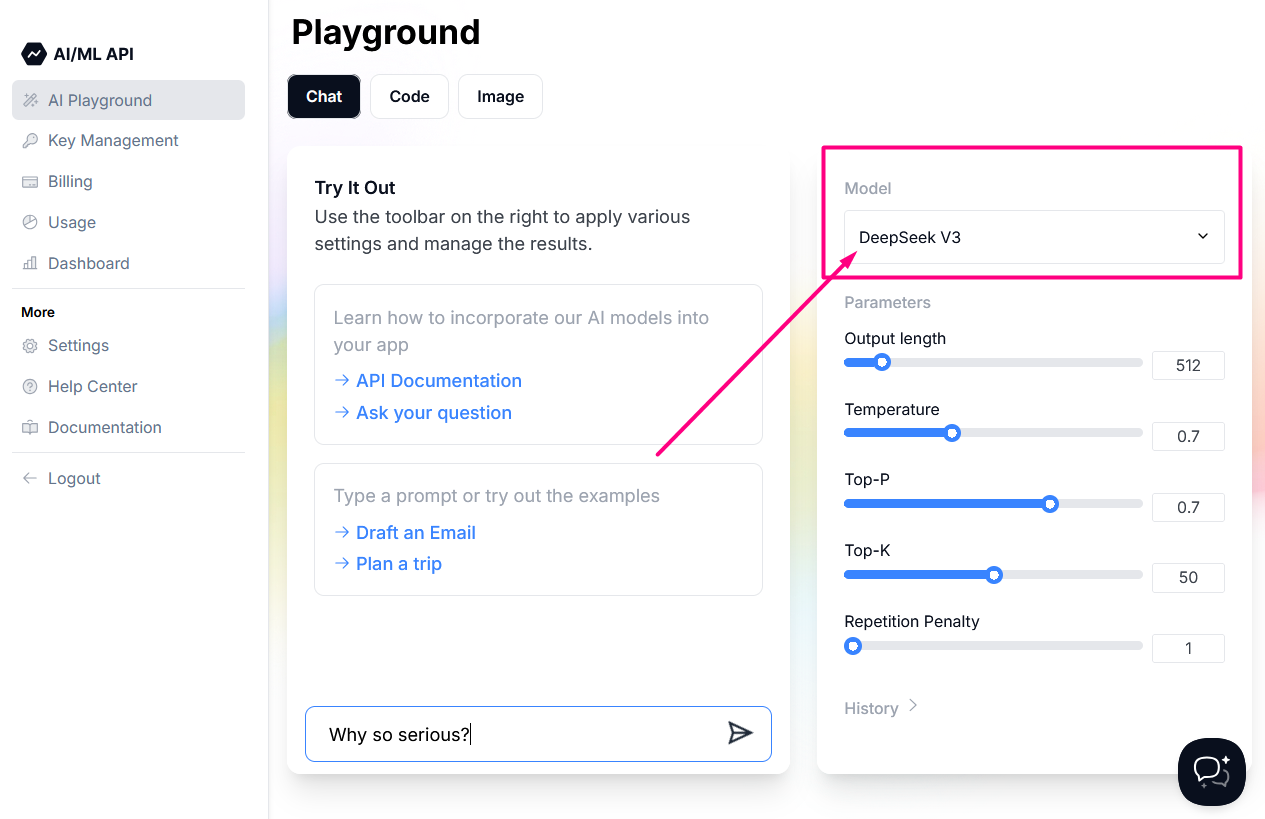Click the Settings gear icon in sidebar

coord(30,346)
